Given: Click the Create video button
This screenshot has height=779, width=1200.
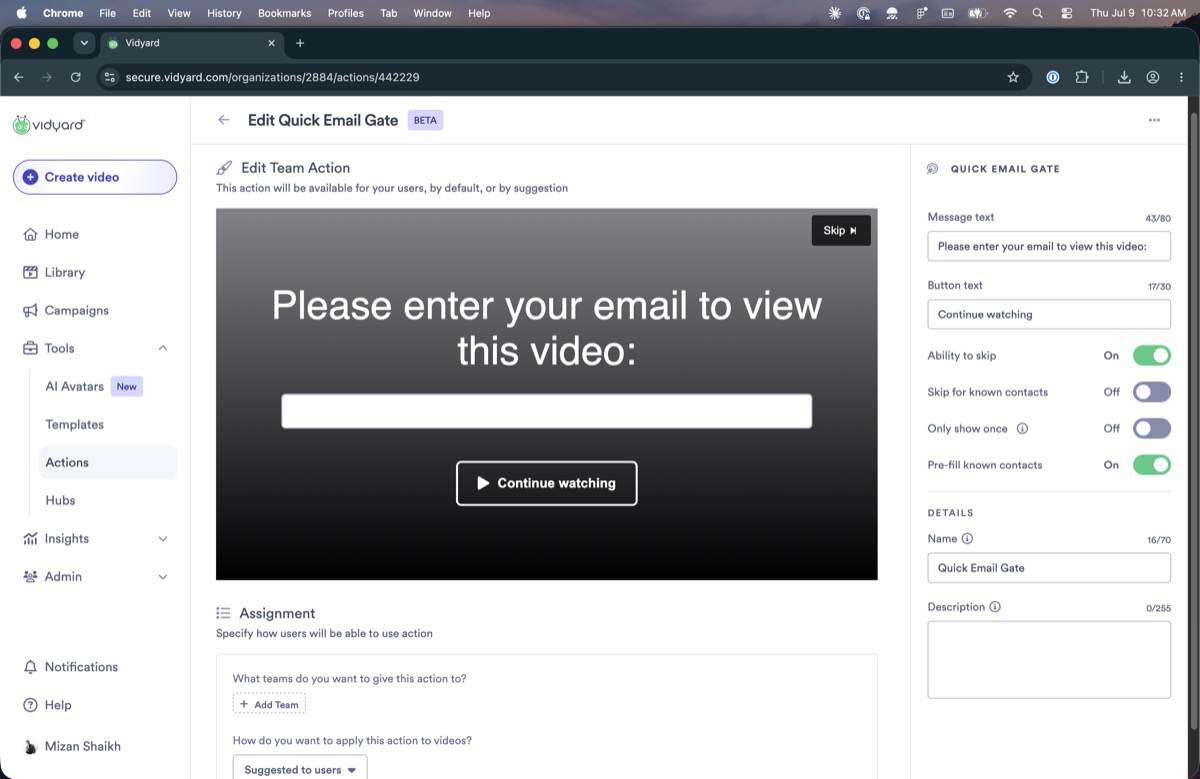Looking at the screenshot, I should pos(95,177).
